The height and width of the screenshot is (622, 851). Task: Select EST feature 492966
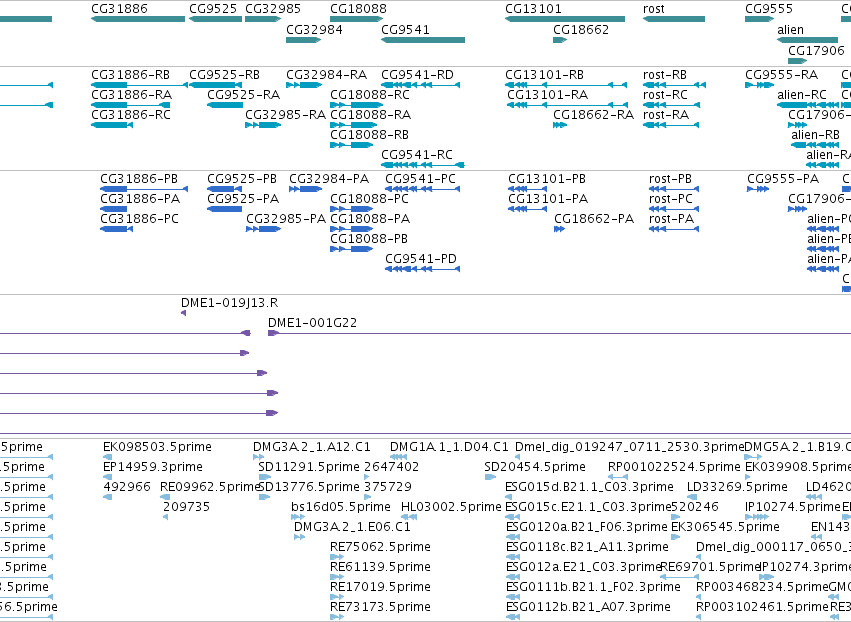tap(127, 487)
